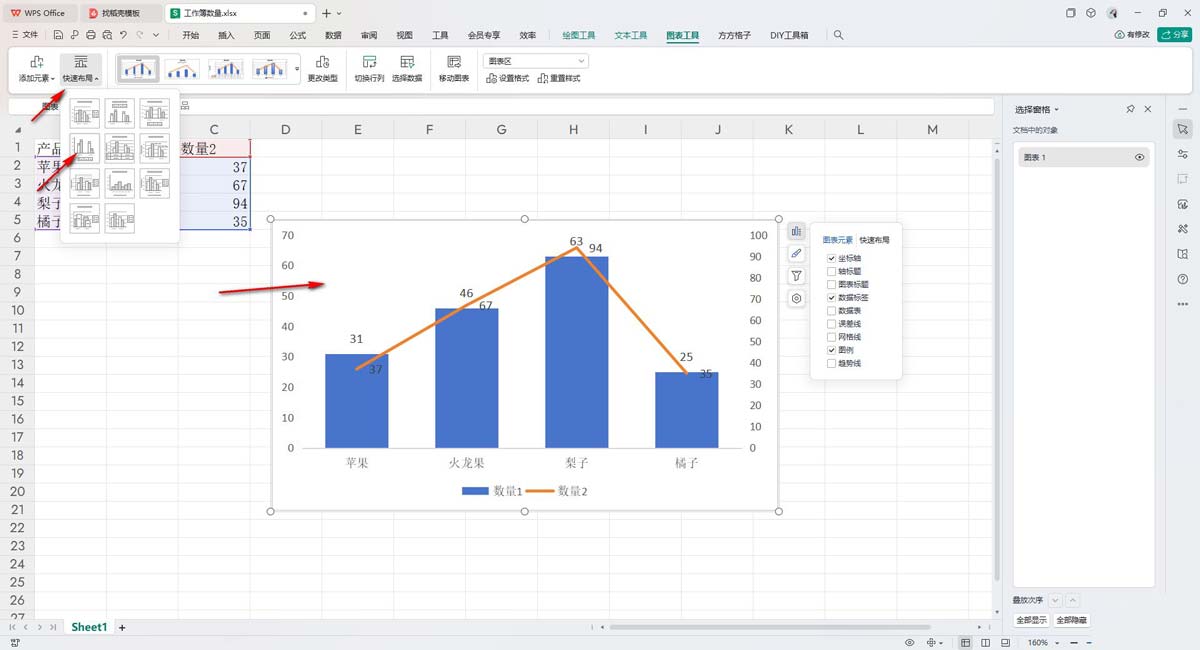Click the chart style brush button beside the chart
The height and width of the screenshot is (650, 1200).
[796, 254]
